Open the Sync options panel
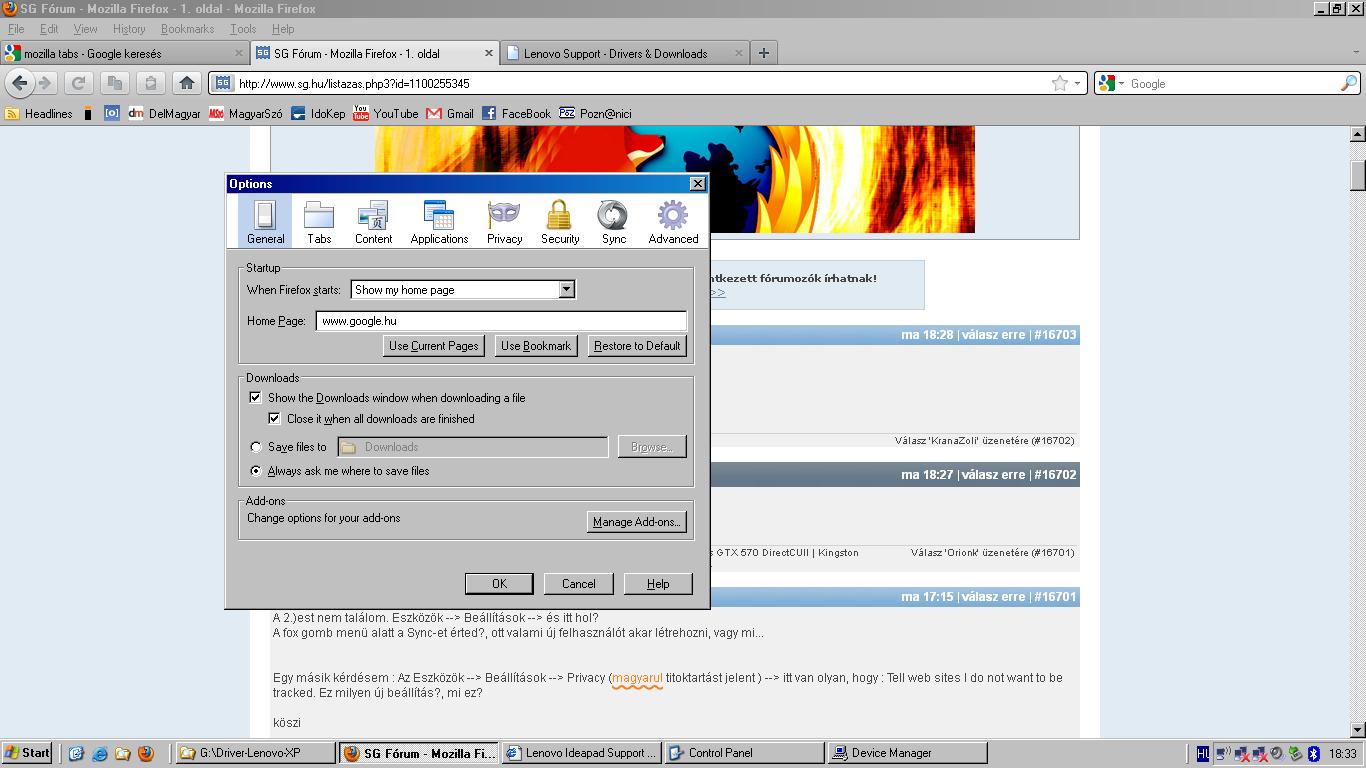Screen dimensions: 1366x768 pos(613,221)
